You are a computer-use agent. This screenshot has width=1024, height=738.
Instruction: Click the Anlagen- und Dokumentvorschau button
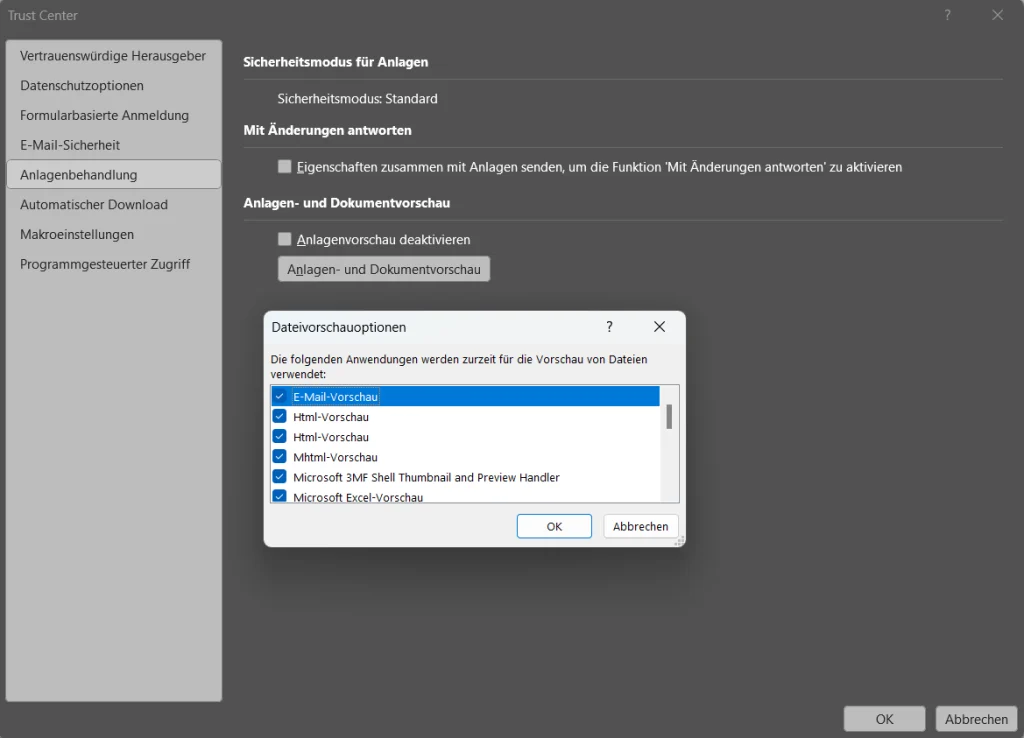[383, 268]
